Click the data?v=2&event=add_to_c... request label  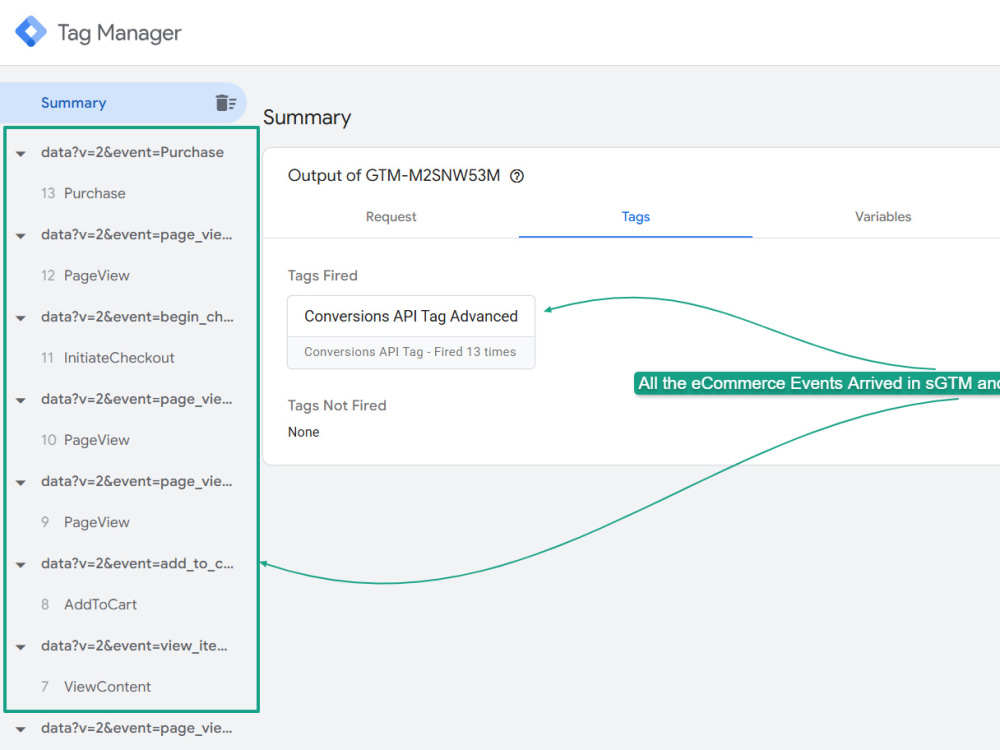click(137, 564)
